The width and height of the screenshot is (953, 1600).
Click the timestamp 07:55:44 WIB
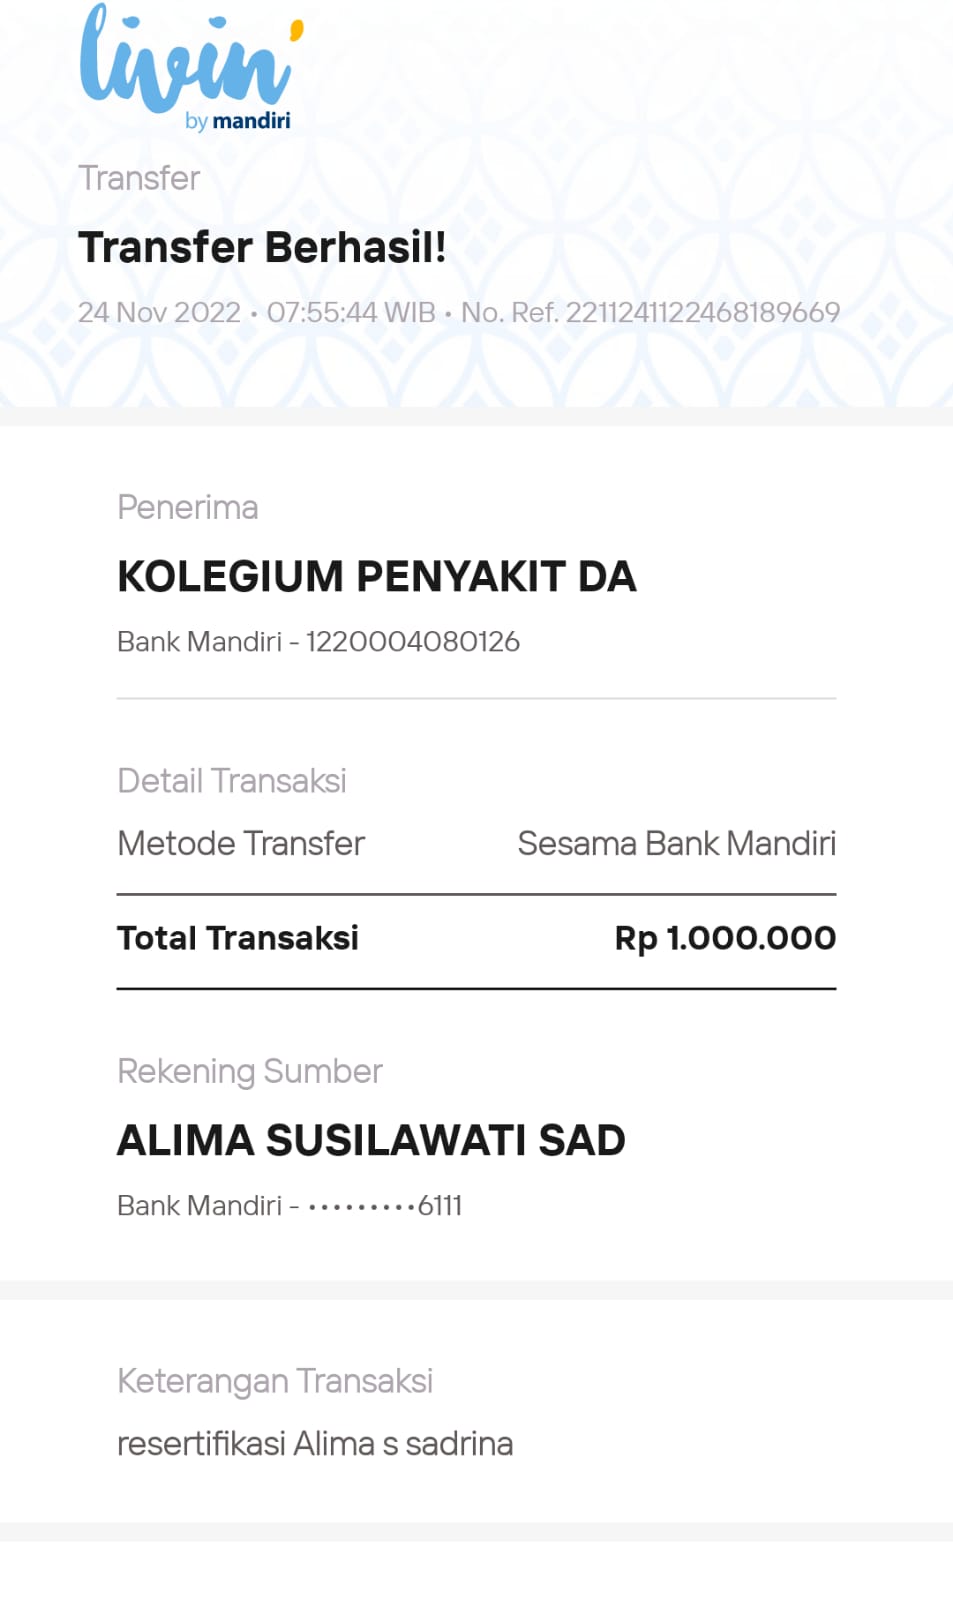(351, 313)
